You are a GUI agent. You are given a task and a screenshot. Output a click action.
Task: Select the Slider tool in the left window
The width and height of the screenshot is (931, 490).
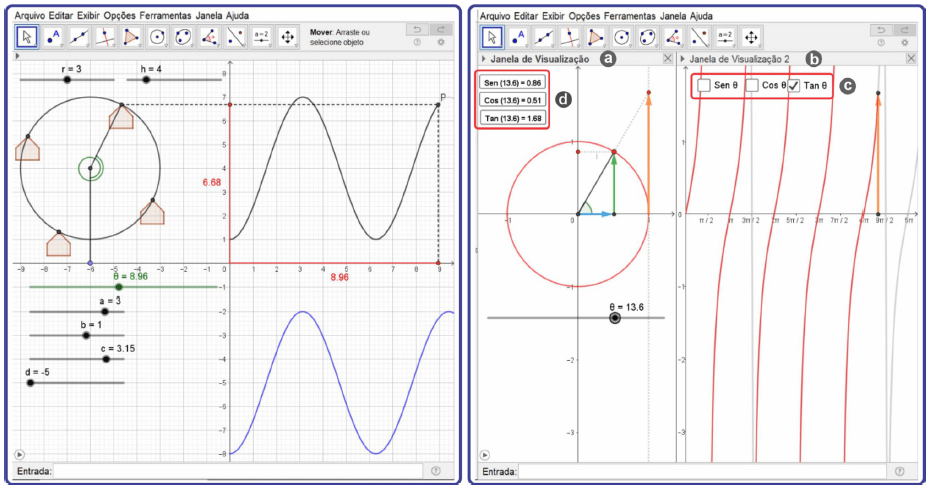click(262, 37)
